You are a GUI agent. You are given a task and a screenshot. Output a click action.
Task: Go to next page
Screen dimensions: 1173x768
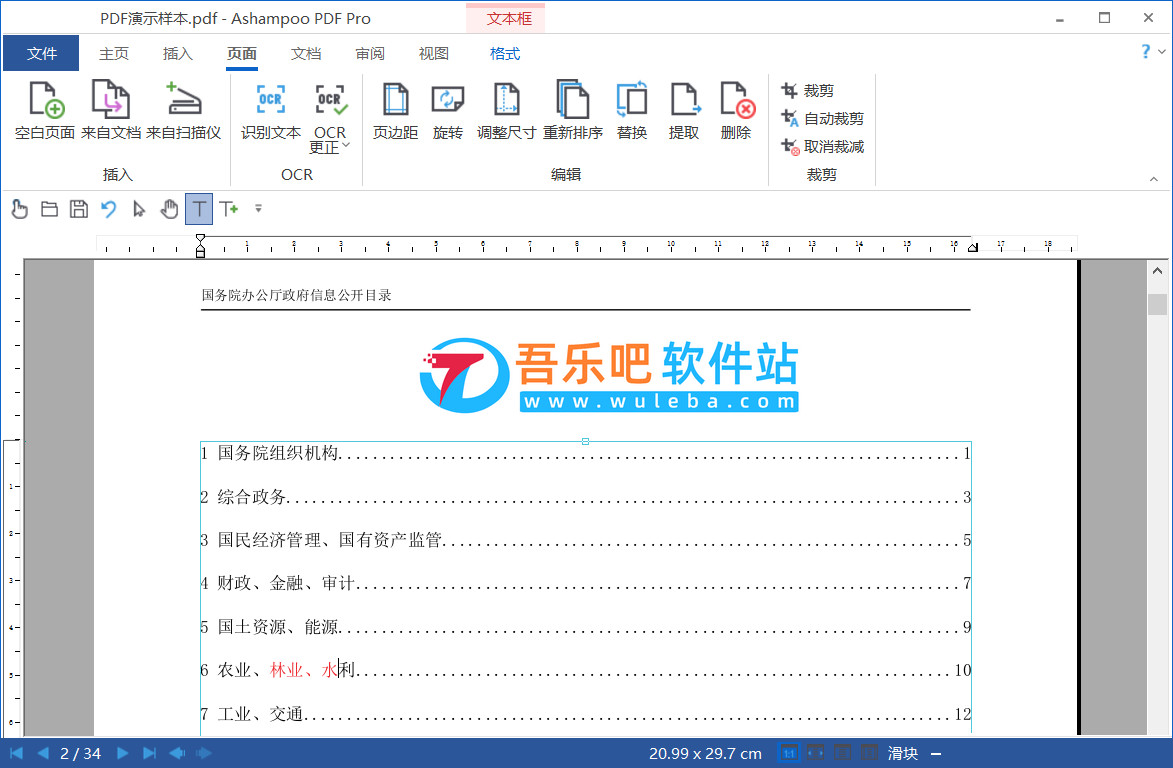click(123, 753)
